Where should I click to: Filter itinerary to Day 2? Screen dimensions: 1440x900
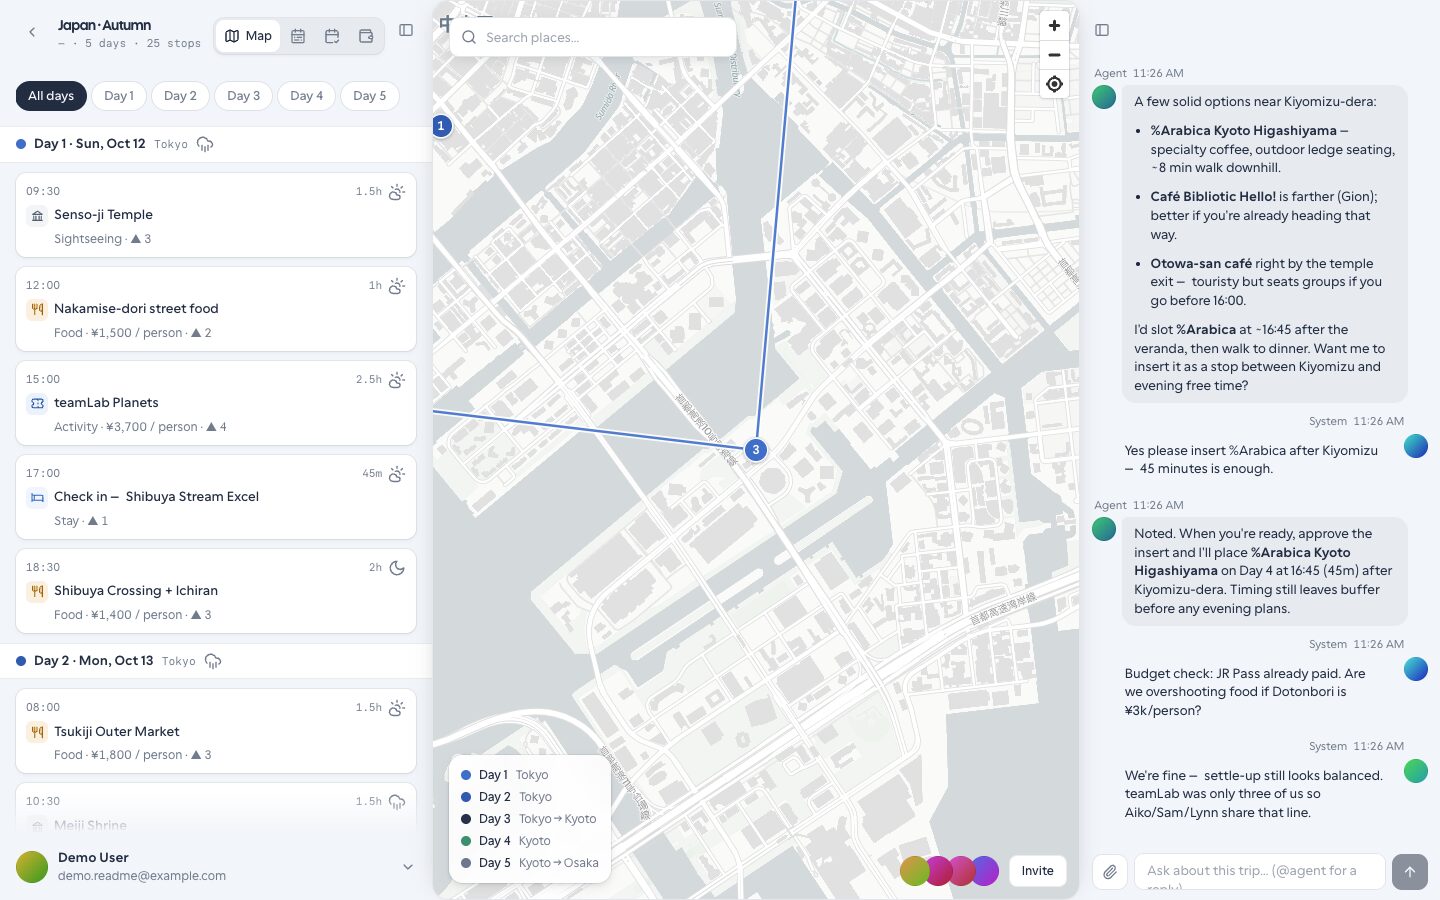point(181,96)
